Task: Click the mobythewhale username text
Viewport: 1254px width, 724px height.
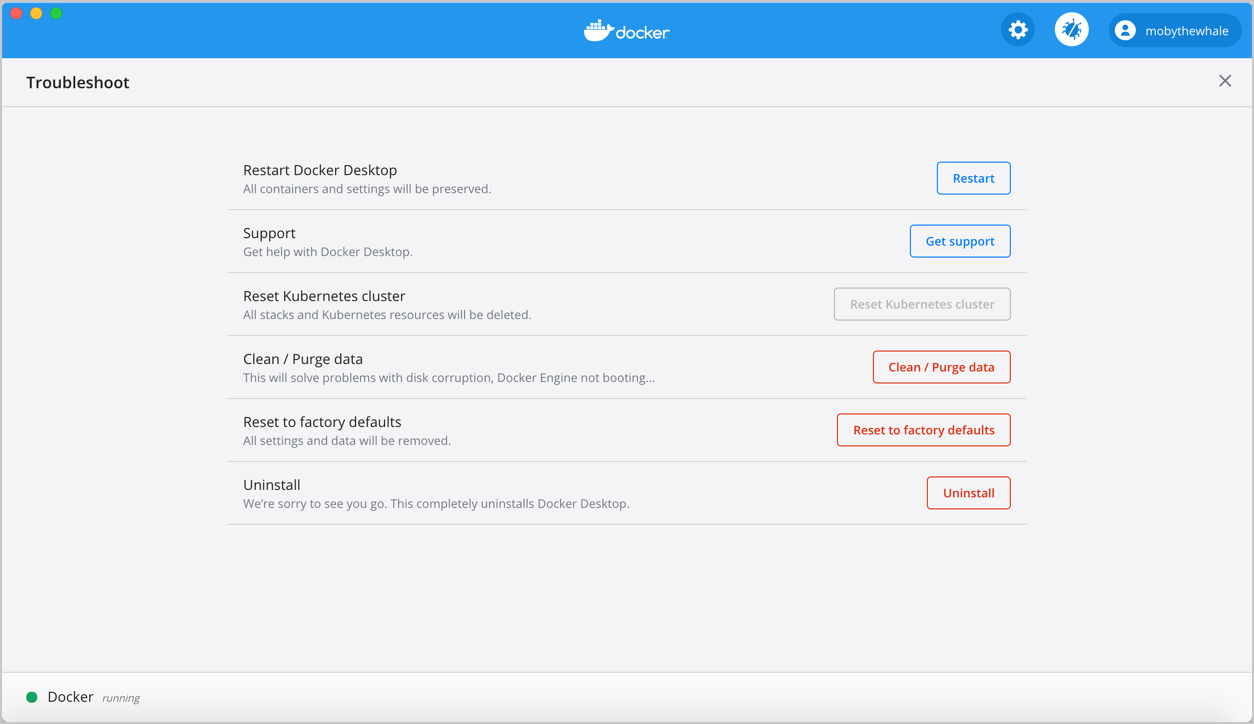Action: [x=1188, y=30]
